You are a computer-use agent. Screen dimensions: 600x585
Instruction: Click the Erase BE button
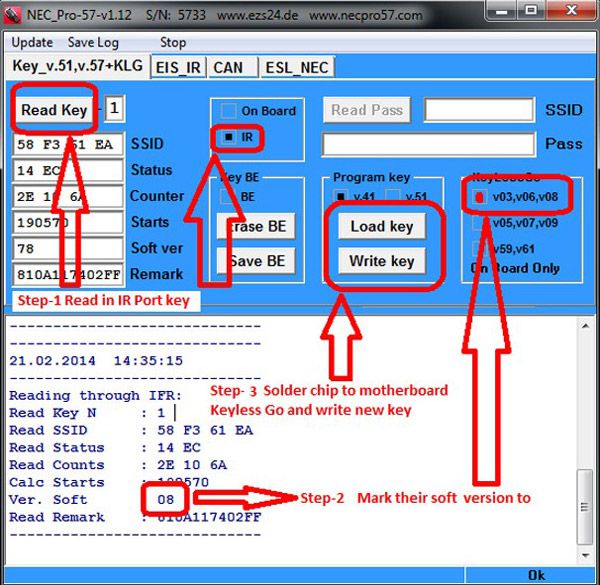256,226
